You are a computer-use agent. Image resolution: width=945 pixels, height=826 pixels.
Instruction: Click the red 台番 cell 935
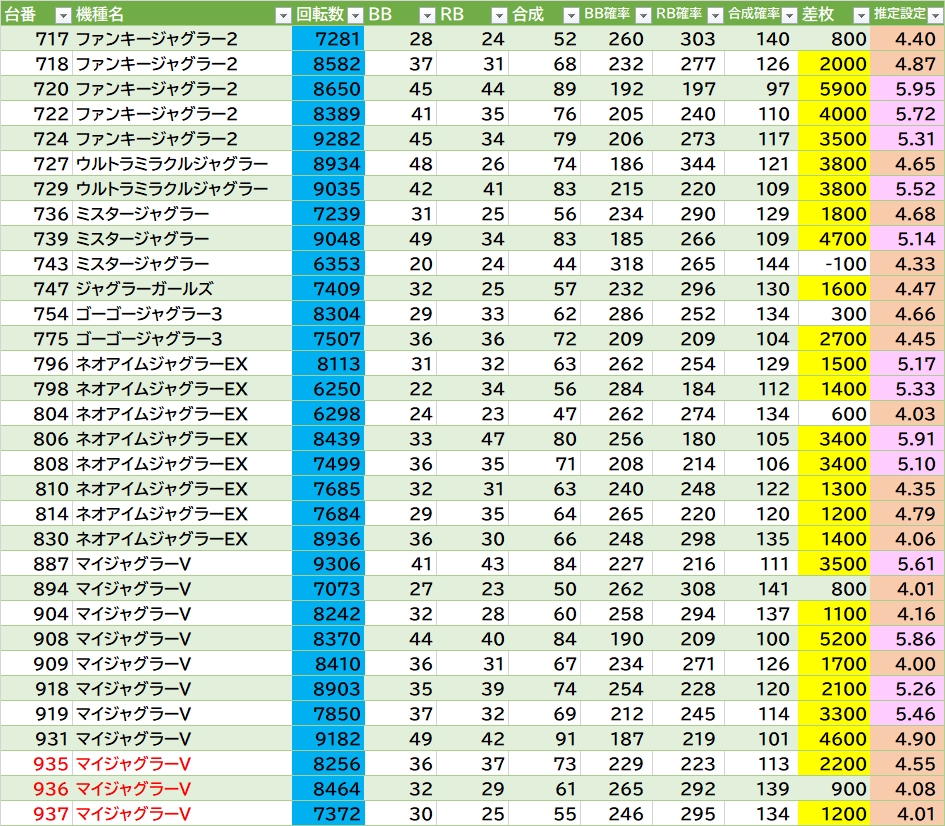[x=36, y=763]
